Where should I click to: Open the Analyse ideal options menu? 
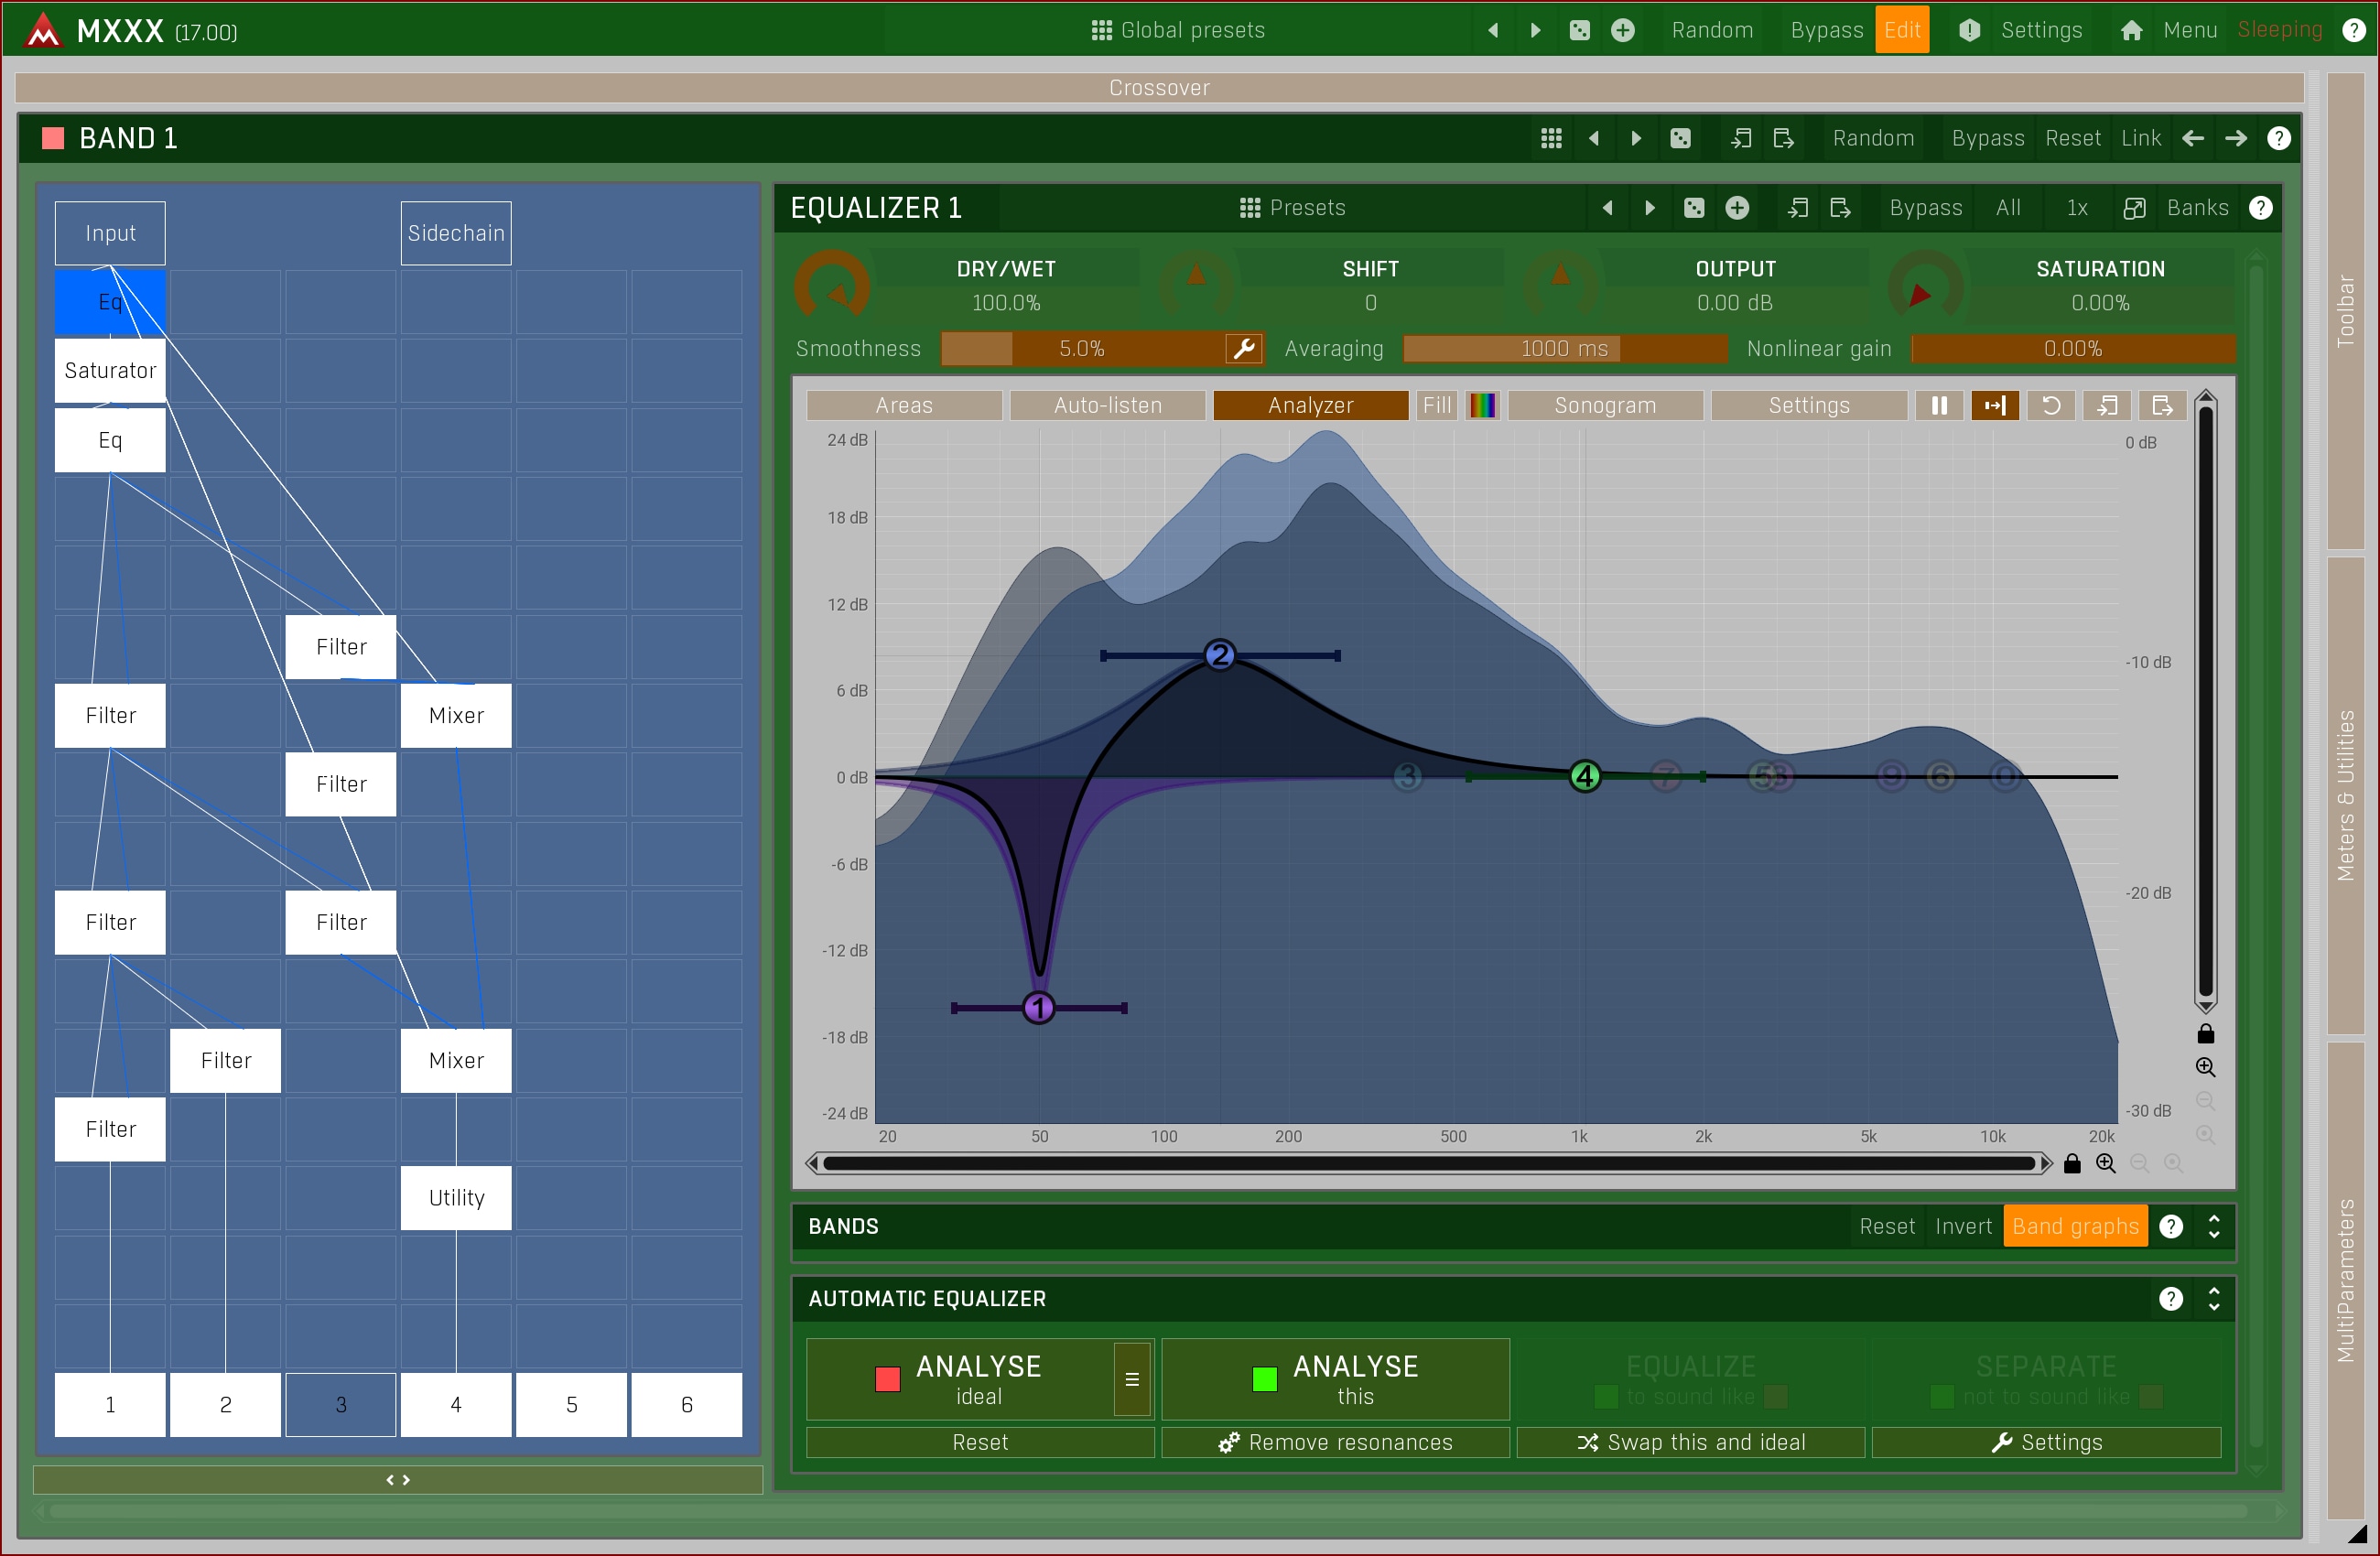coord(1131,1379)
